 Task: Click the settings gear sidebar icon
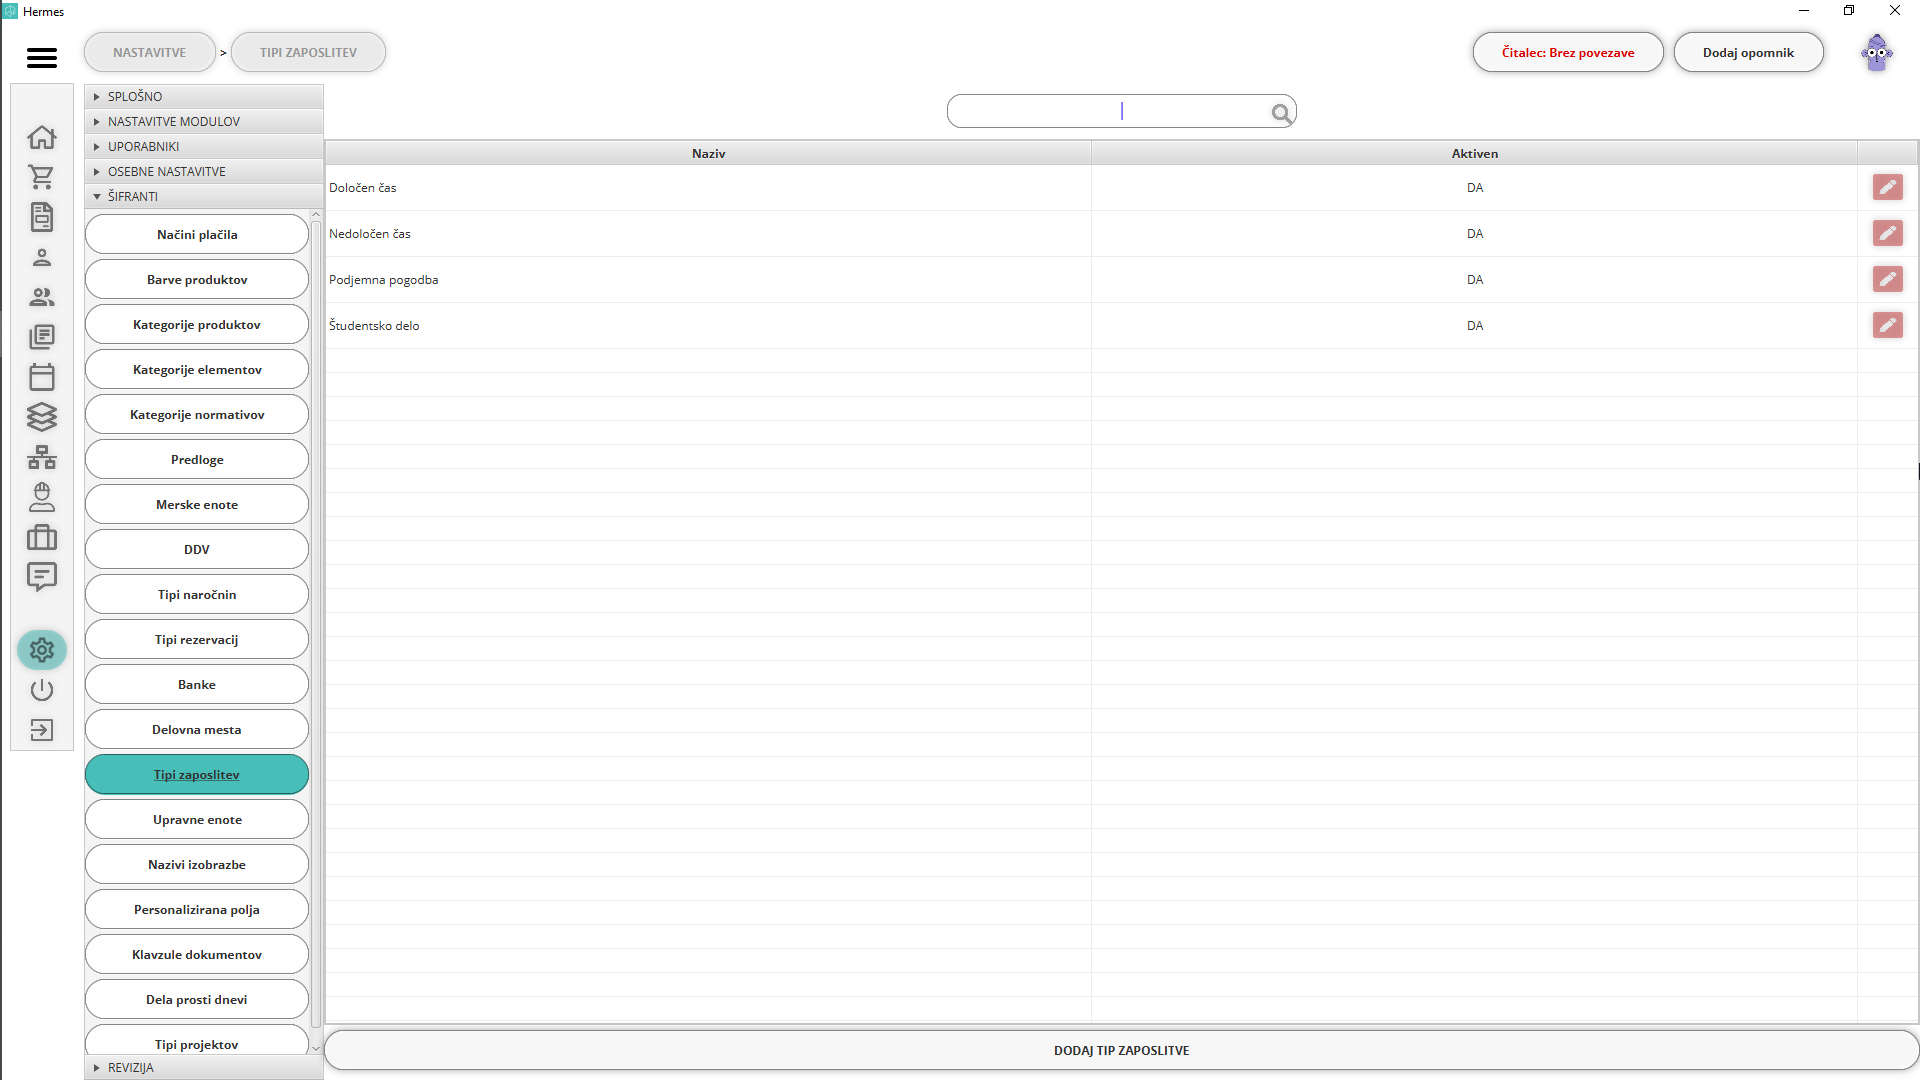point(42,650)
